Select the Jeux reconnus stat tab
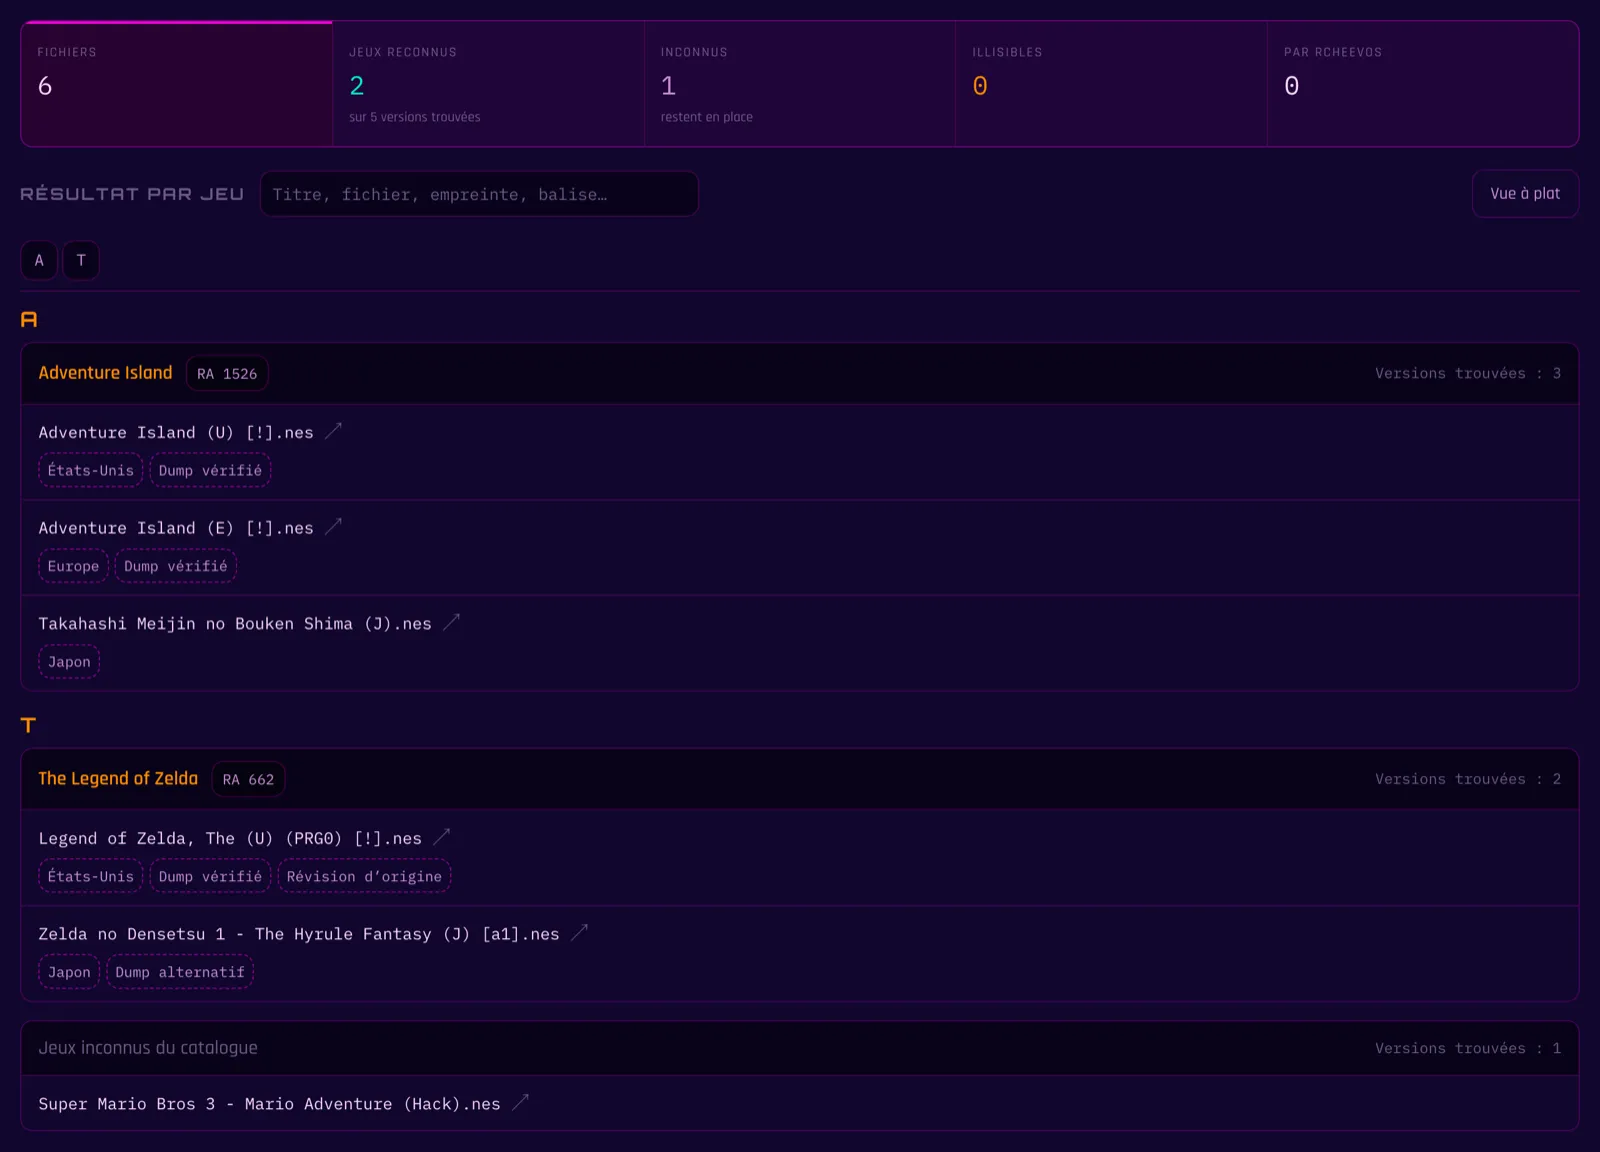Screen dimensions: 1600x1152 pyautogui.click(x=488, y=84)
